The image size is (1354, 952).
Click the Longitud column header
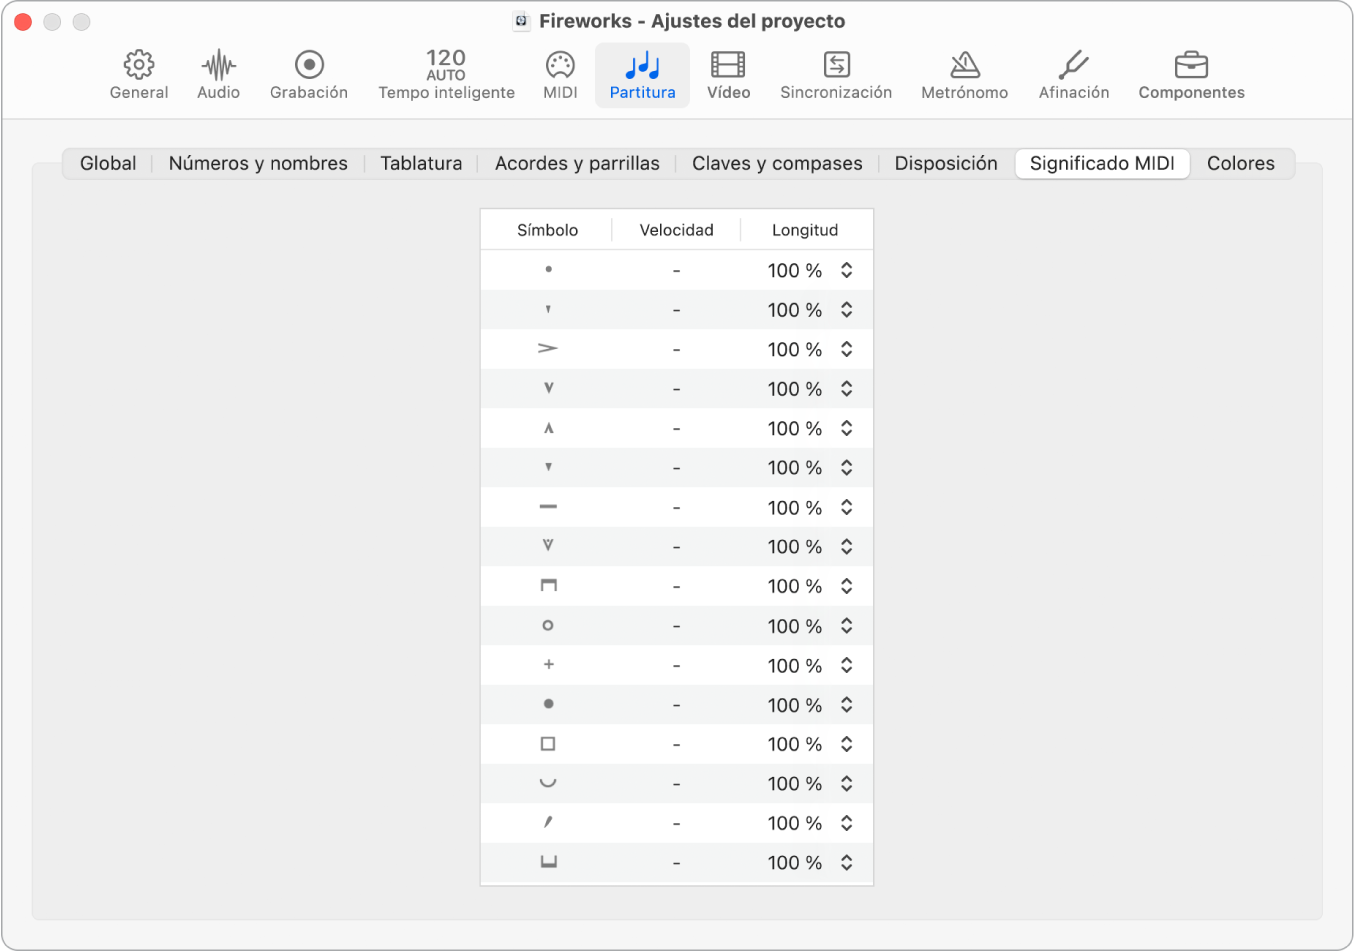(x=805, y=230)
